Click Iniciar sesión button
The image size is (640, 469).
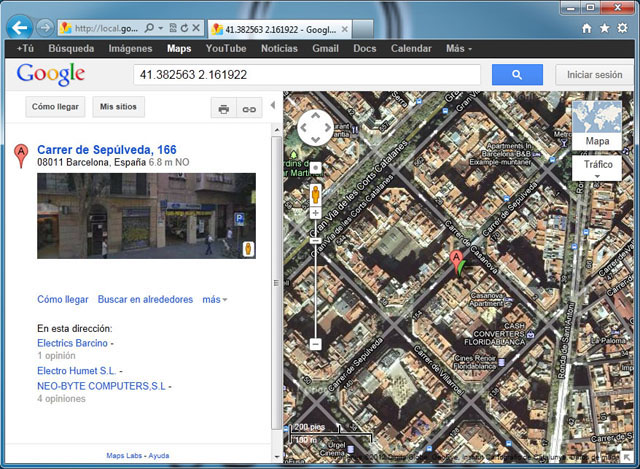coord(594,75)
